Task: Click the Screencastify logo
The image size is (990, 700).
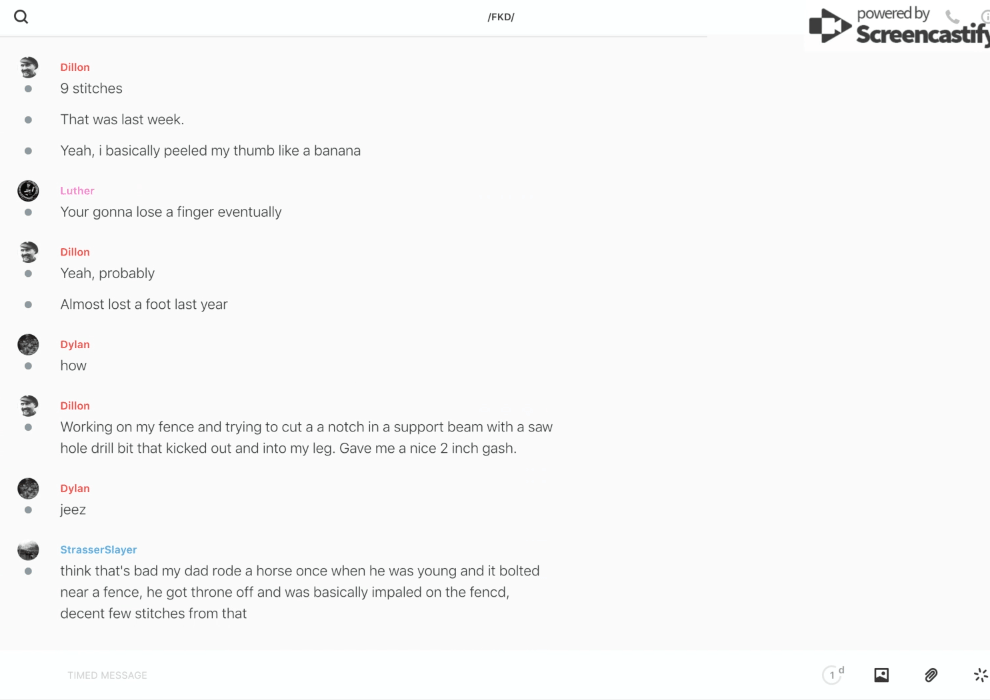Action: point(898,27)
